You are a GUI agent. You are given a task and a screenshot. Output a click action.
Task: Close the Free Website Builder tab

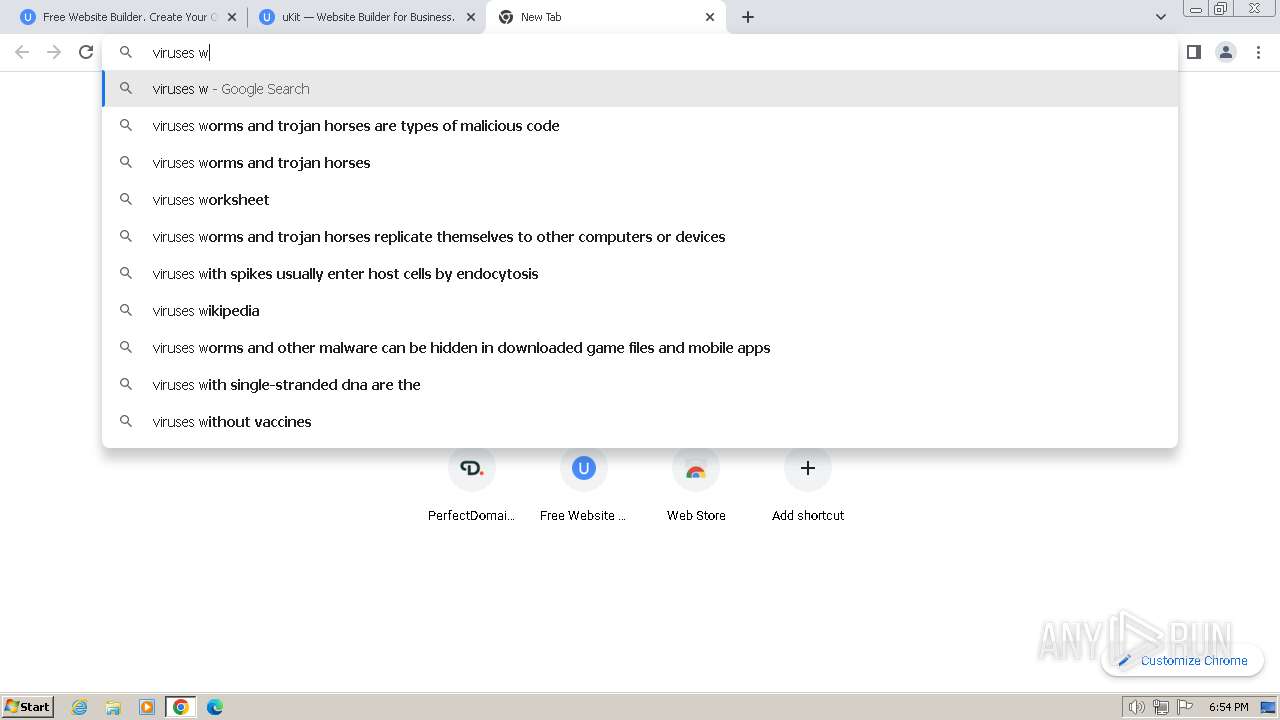coord(232,17)
